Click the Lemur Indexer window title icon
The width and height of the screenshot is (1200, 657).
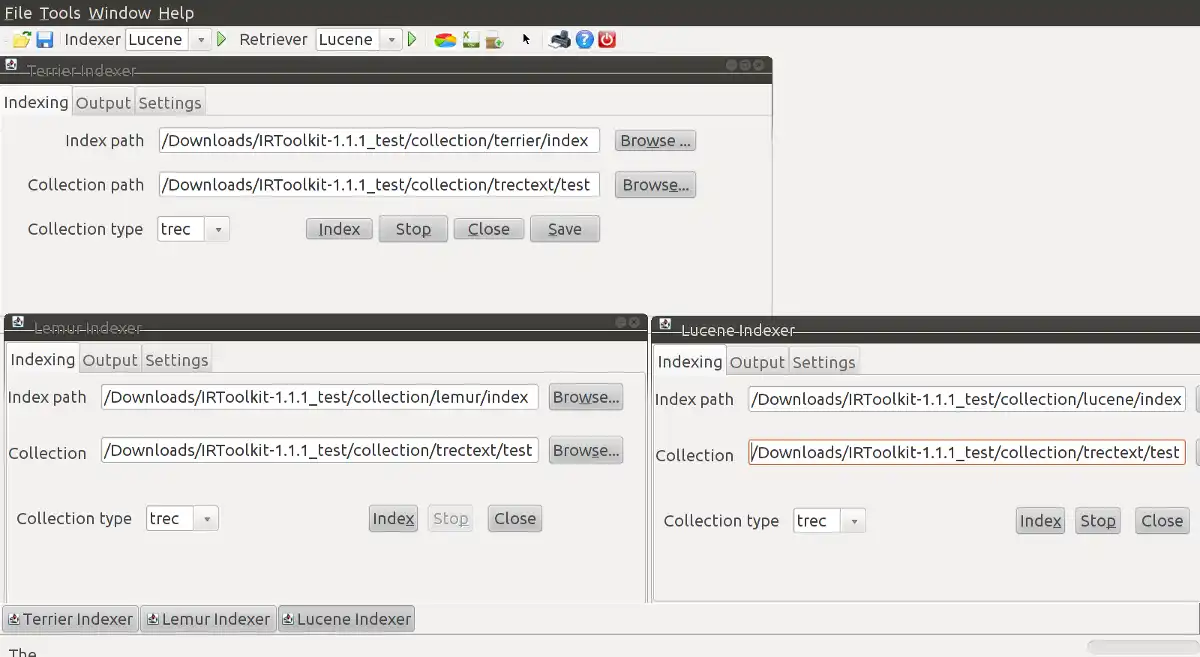tap(18, 322)
